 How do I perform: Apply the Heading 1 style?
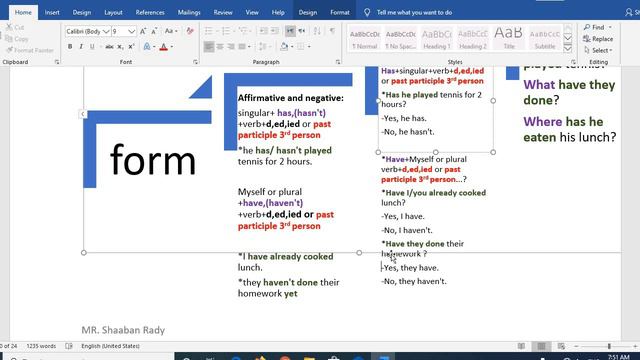(x=437, y=39)
